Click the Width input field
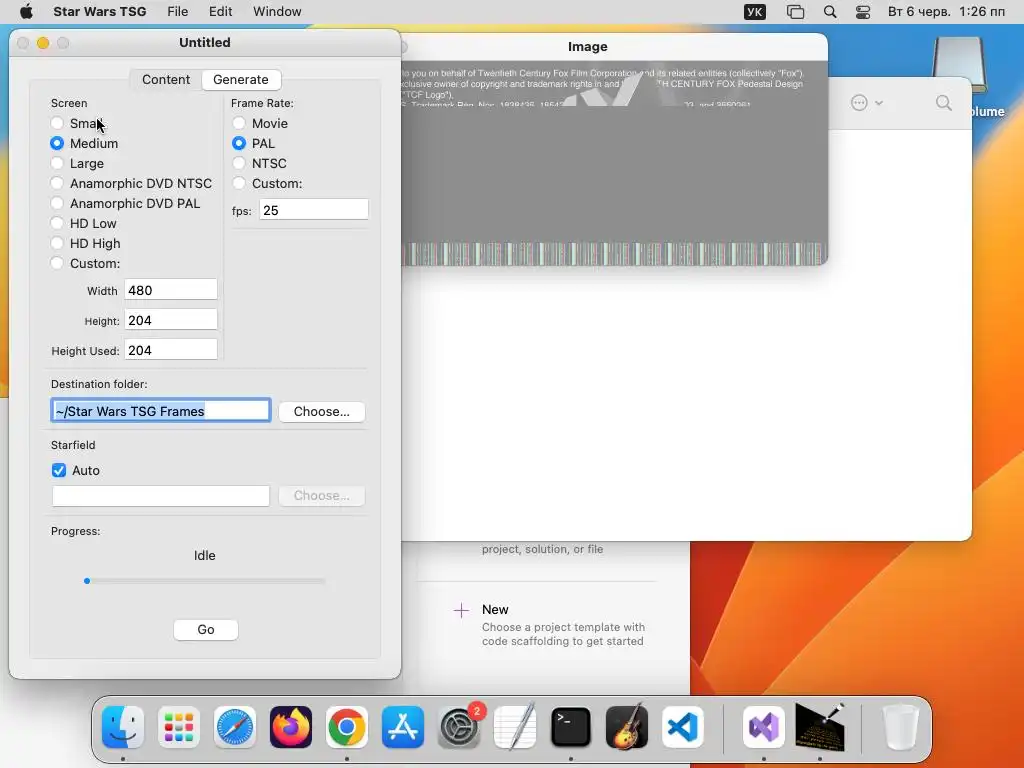Screen dimensions: 1024x768 pos(170,291)
